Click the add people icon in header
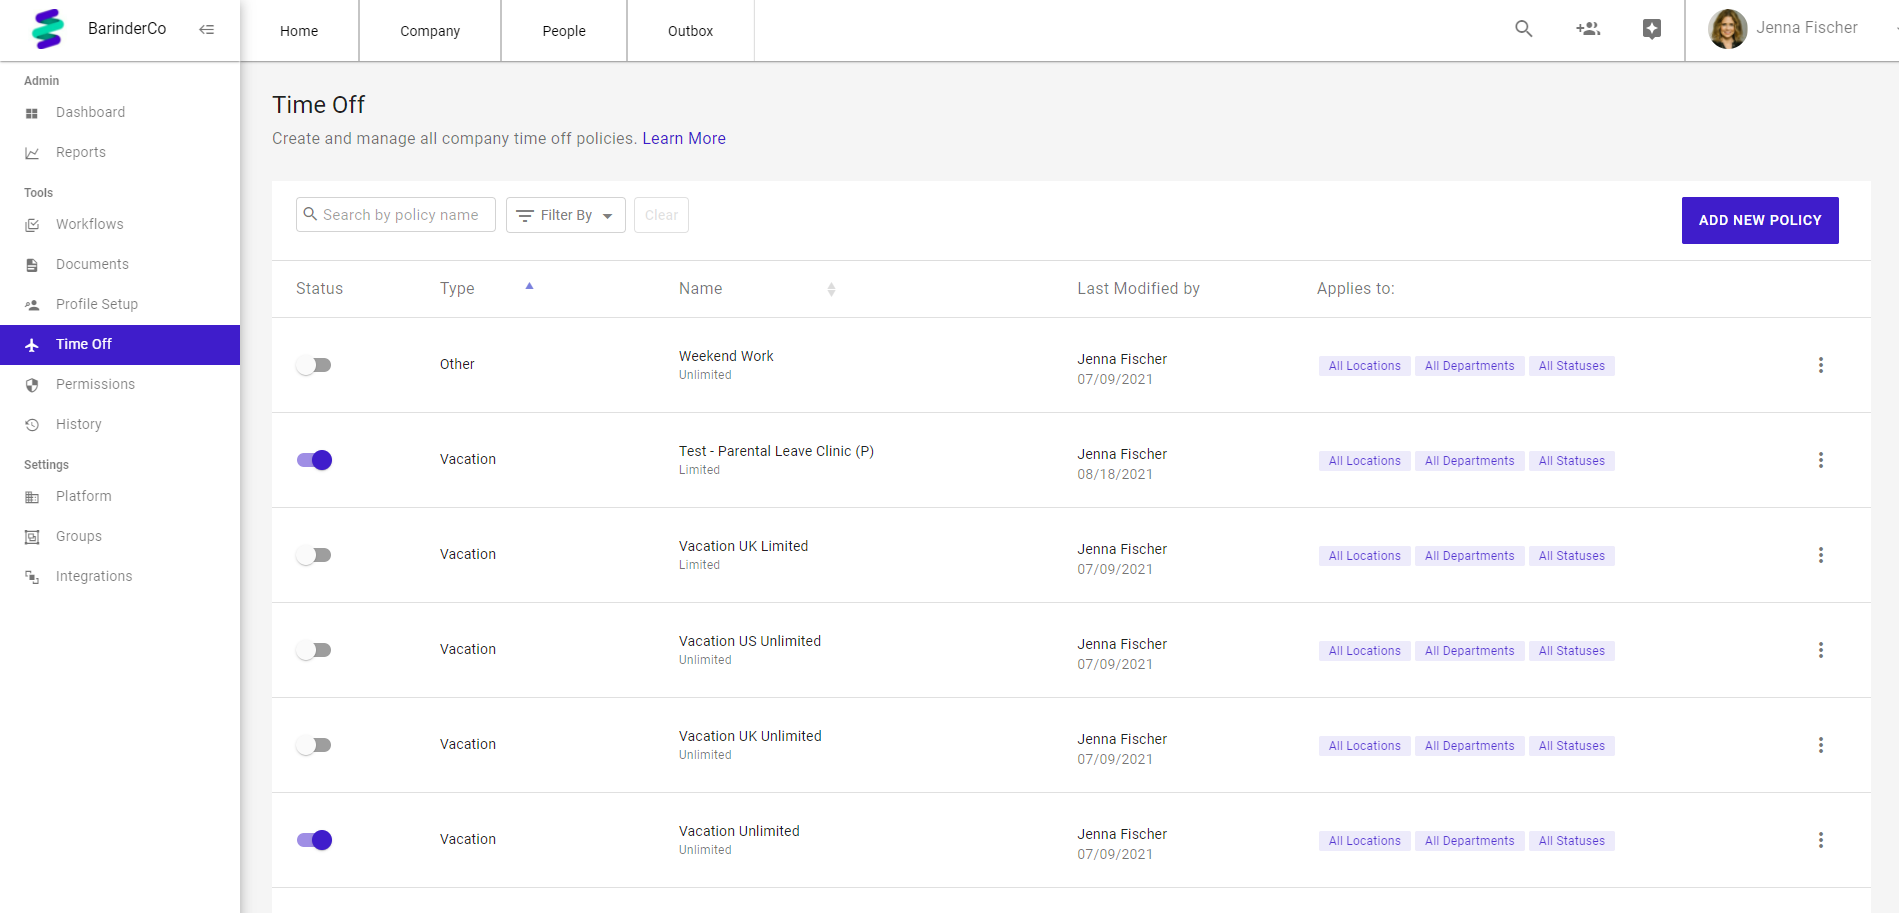This screenshot has width=1899, height=913. [1588, 29]
